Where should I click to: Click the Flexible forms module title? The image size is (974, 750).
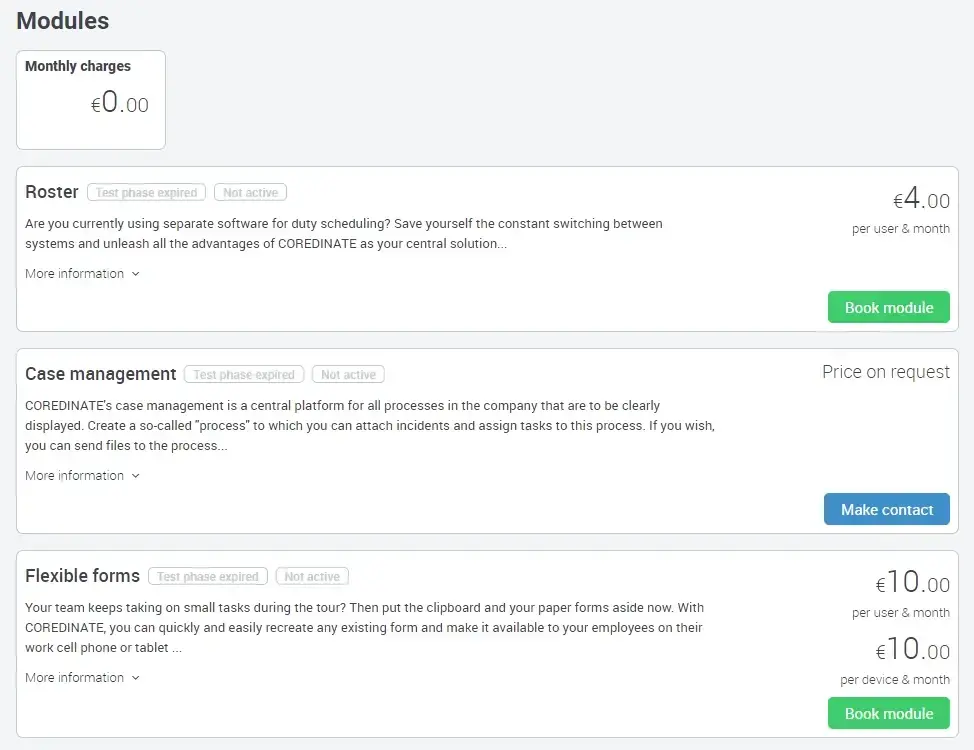point(82,576)
